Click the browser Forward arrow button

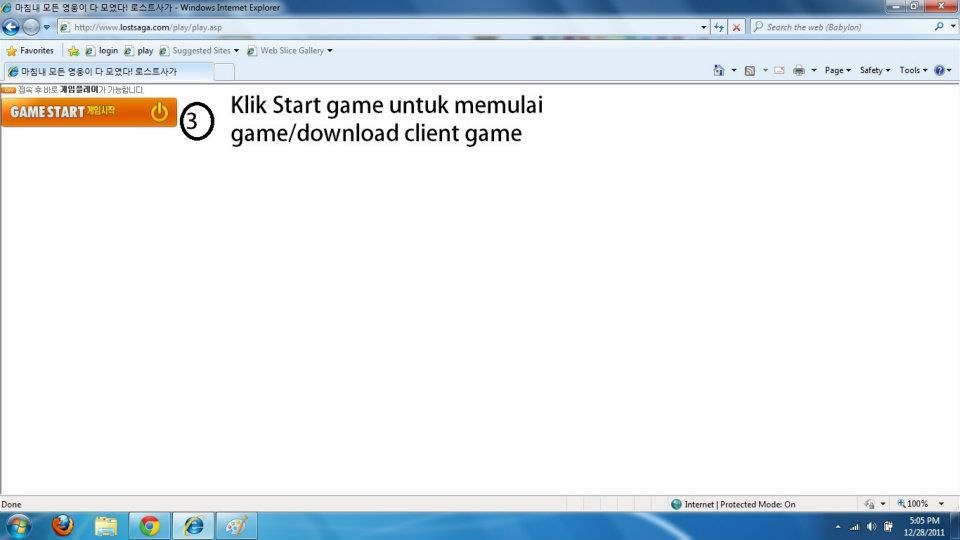point(31,27)
